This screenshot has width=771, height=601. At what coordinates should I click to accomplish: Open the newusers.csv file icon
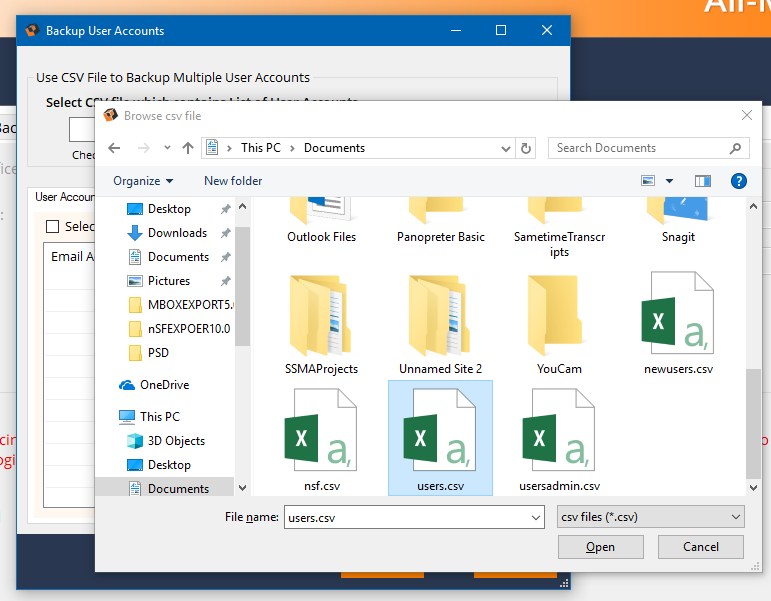tap(678, 322)
